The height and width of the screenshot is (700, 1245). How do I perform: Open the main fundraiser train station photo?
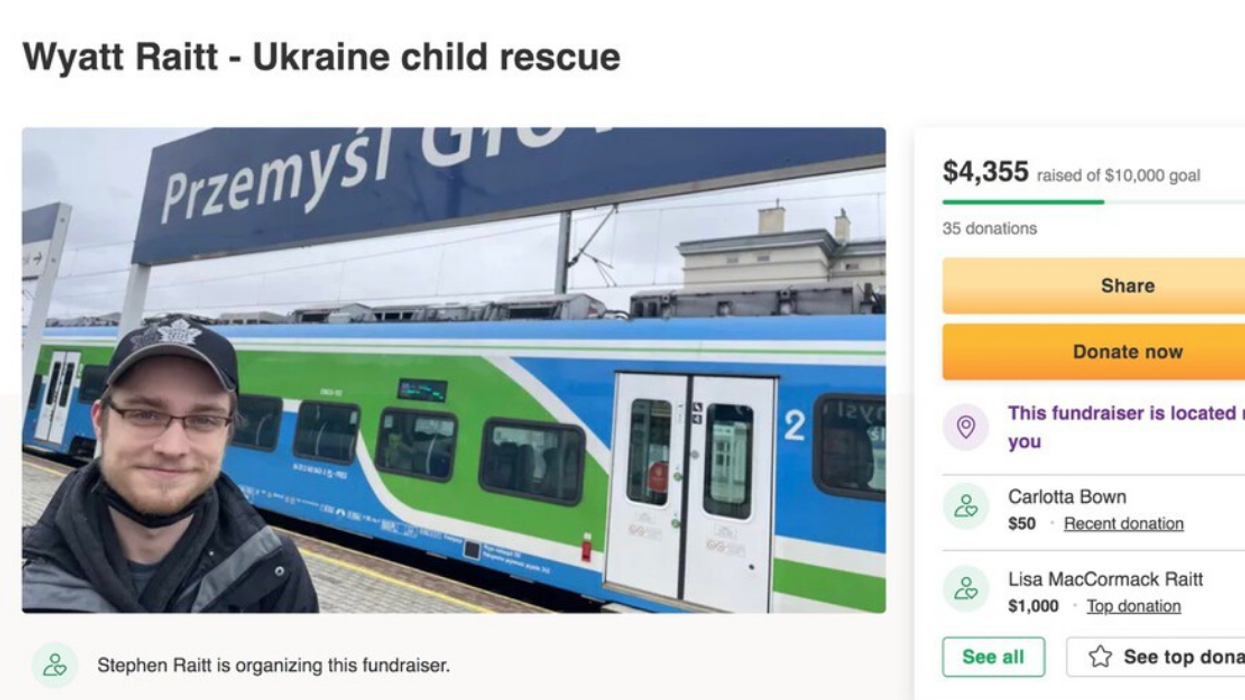click(x=454, y=370)
